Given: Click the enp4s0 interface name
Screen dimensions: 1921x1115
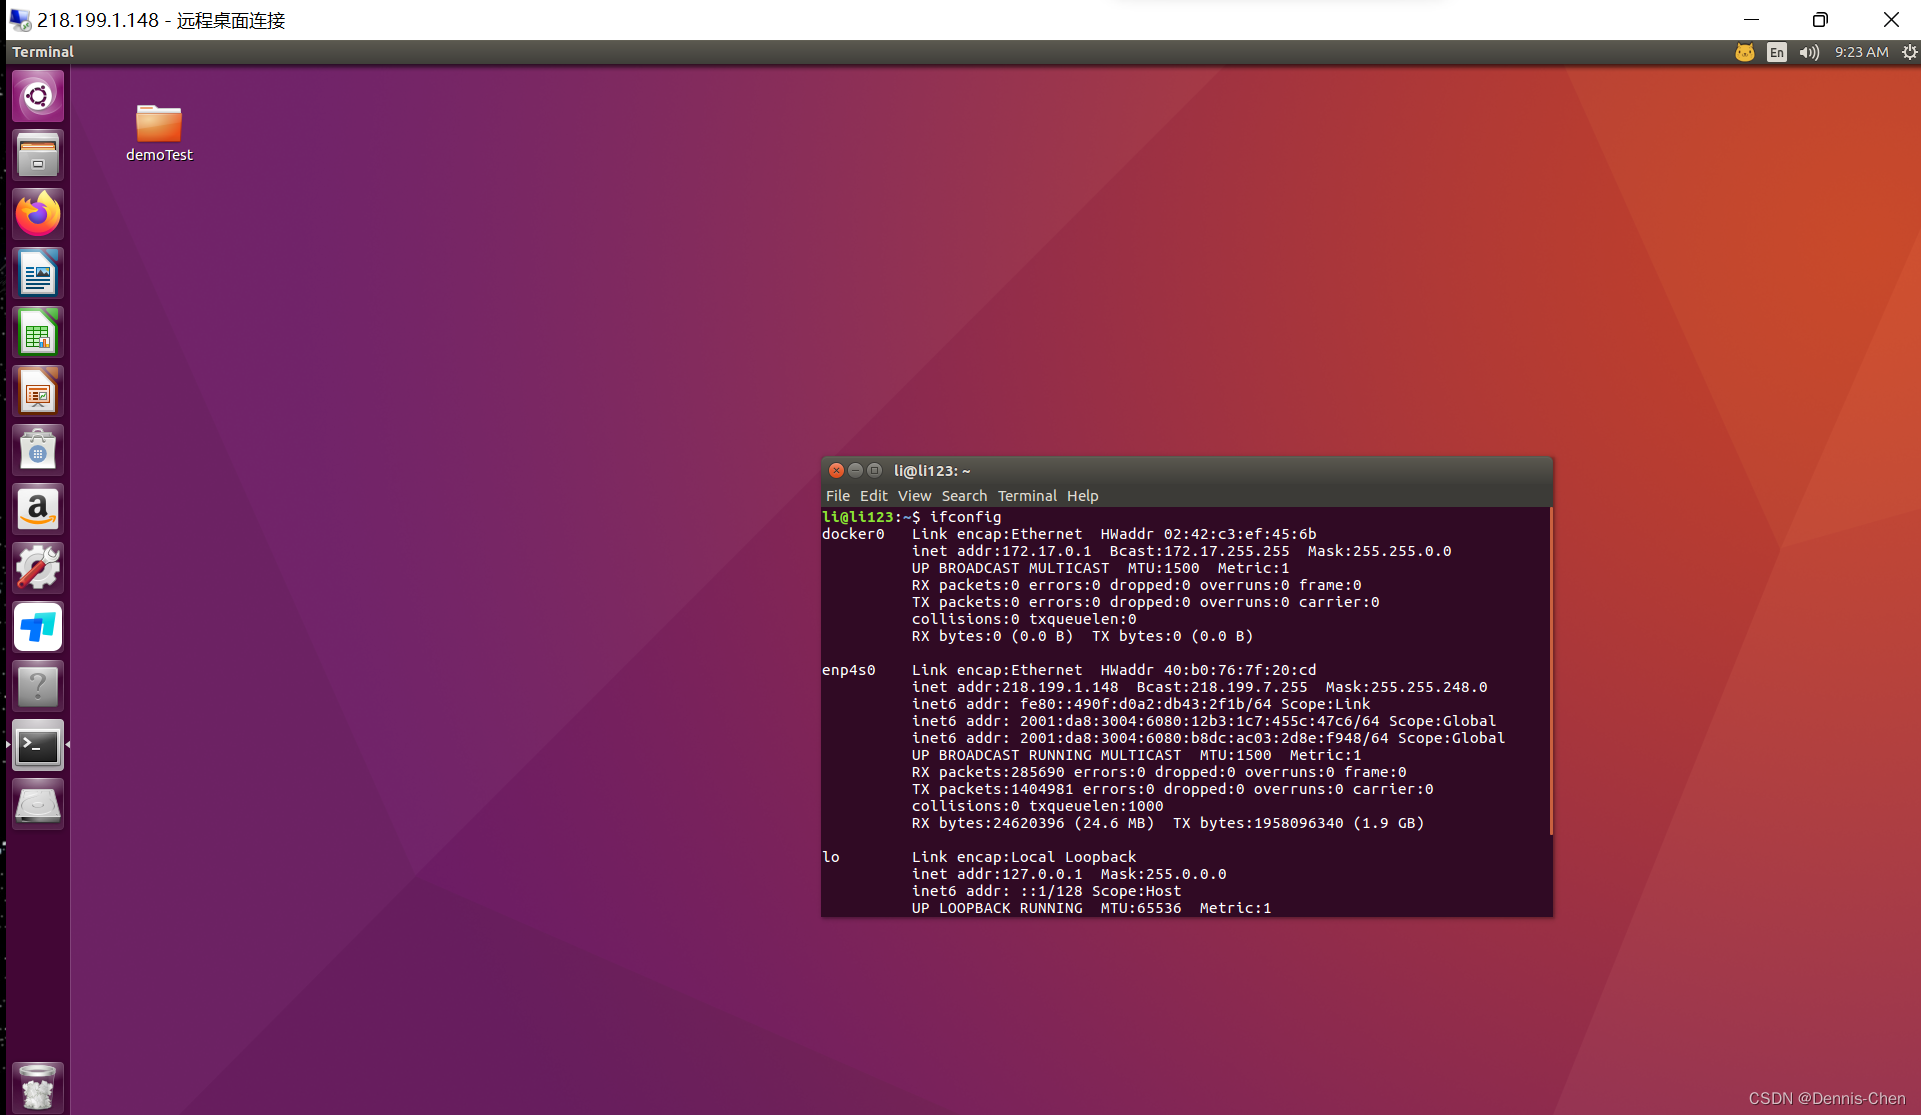Looking at the screenshot, I should [x=848, y=670].
